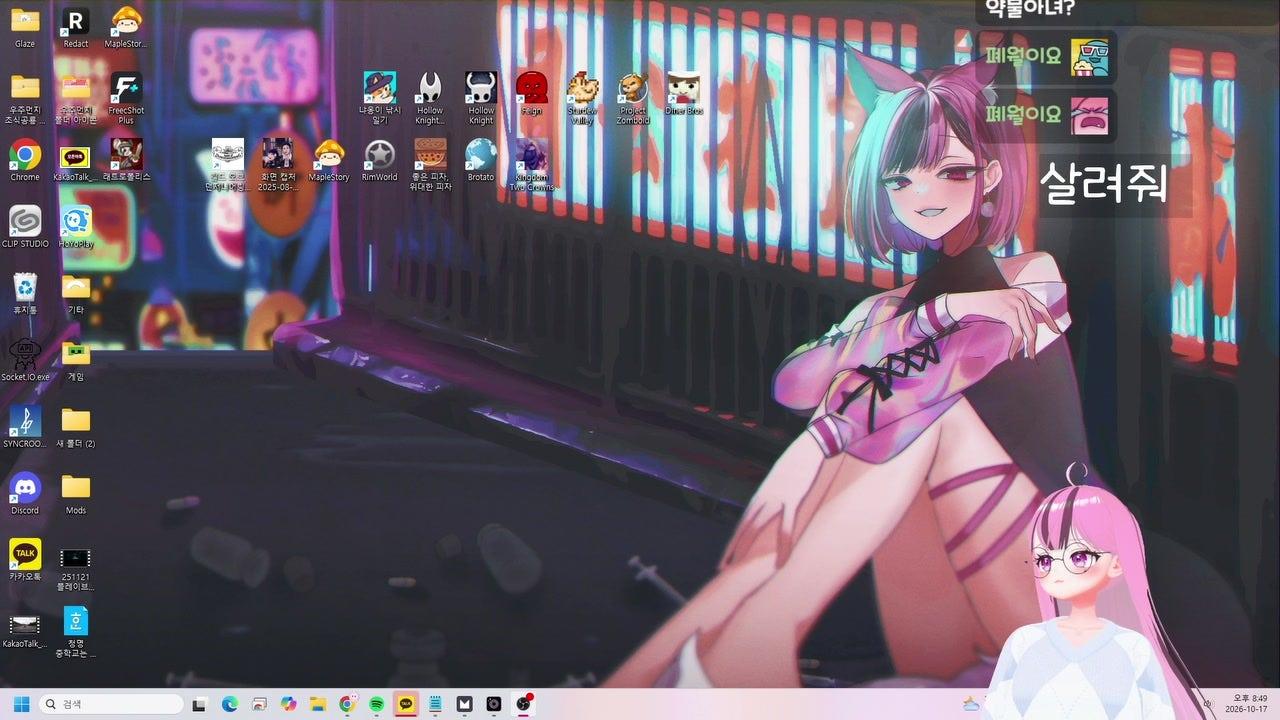This screenshot has width=1280, height=720.
Task: Select the Diner Bros desktop icon
Action: (684, 94)
